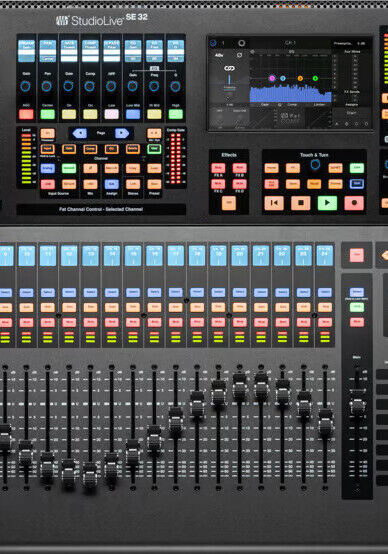Mute FX A in the Effects section
The image size is (388, 554).
tap(218, 168)
